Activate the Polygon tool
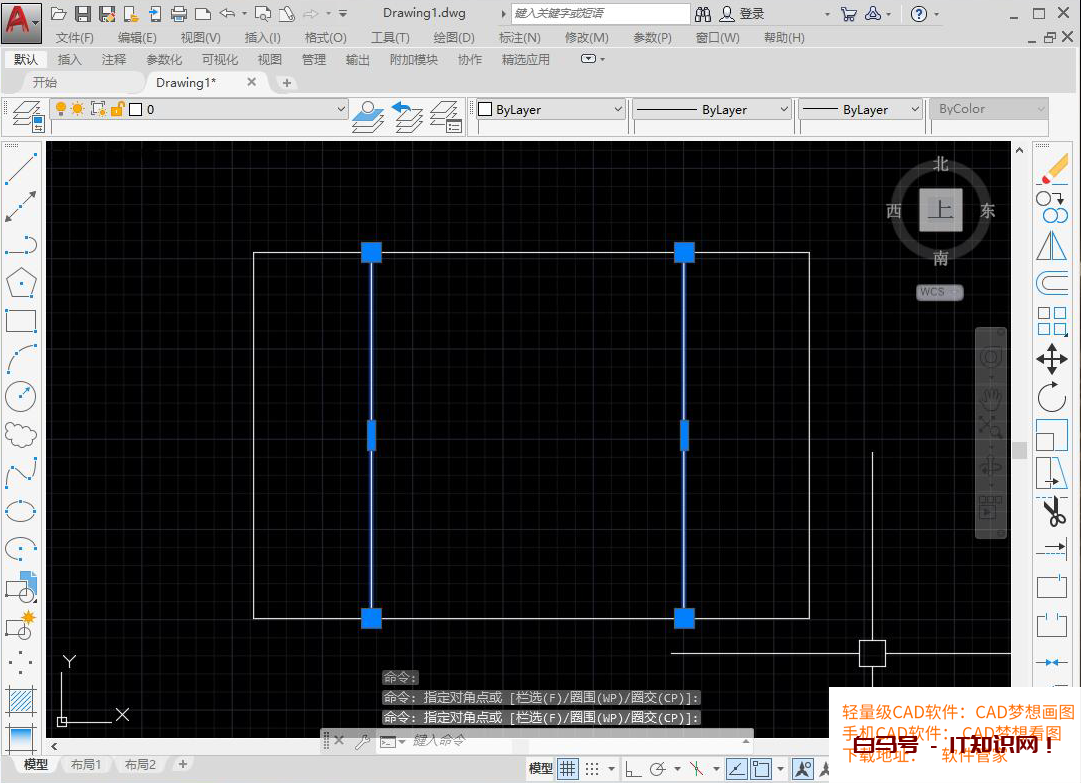 pyautogui.click(x=21, y=281)
